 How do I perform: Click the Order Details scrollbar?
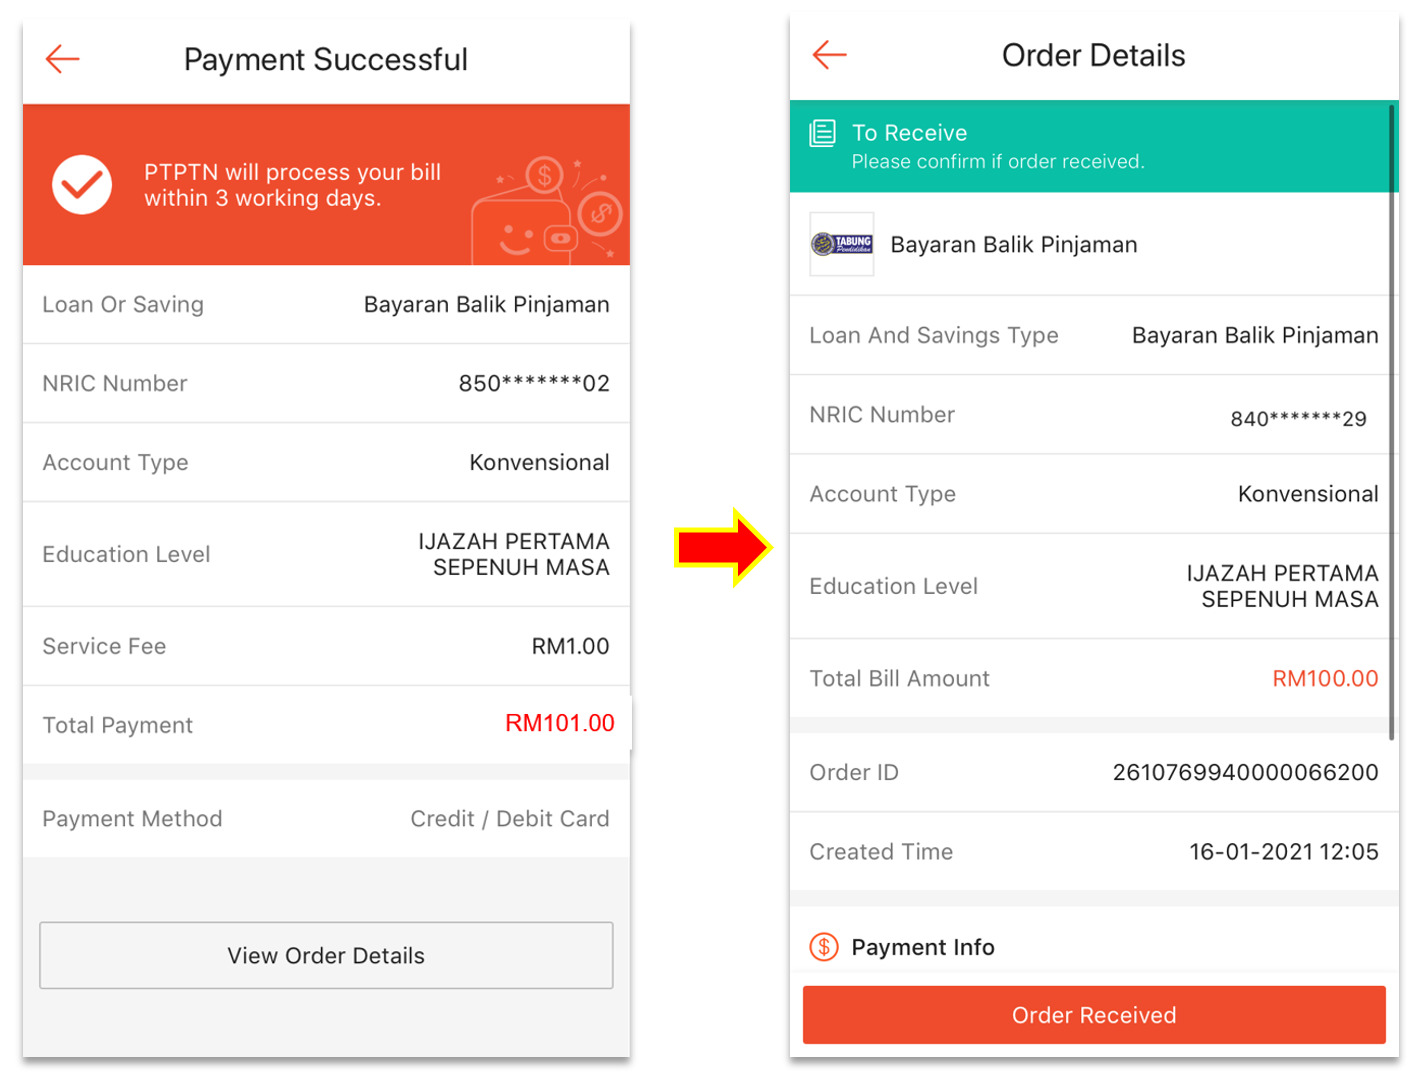1391,420
